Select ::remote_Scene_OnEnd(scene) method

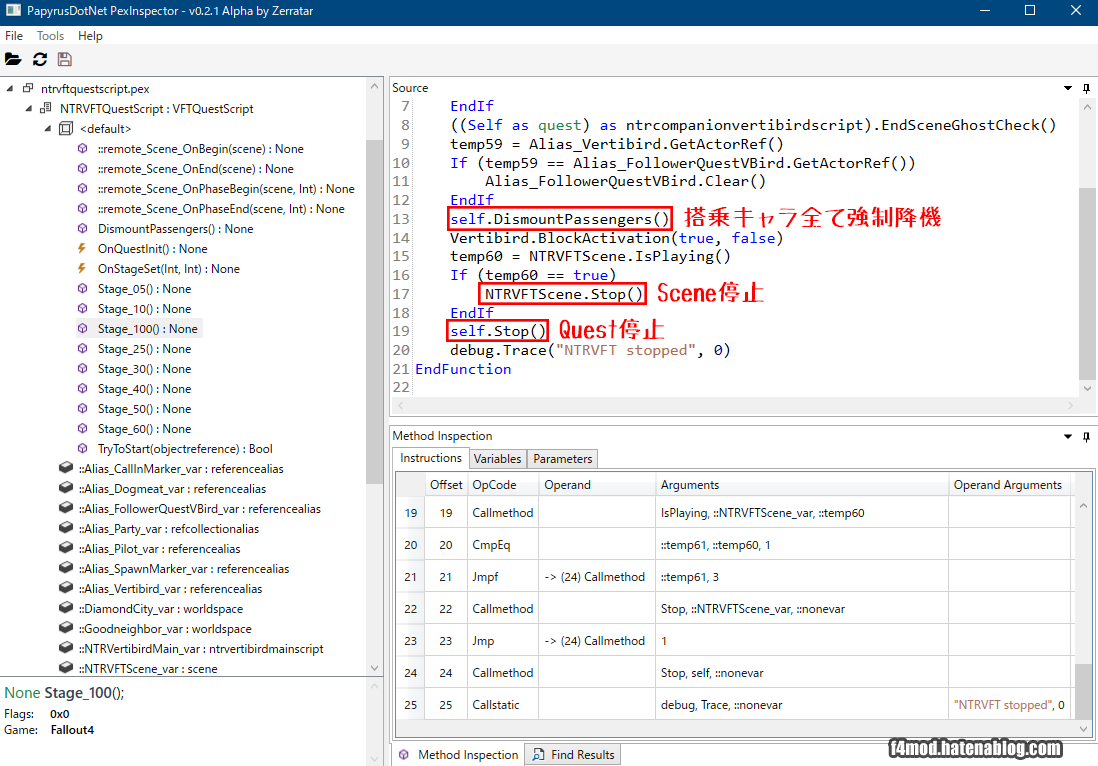tap(195, 169)
